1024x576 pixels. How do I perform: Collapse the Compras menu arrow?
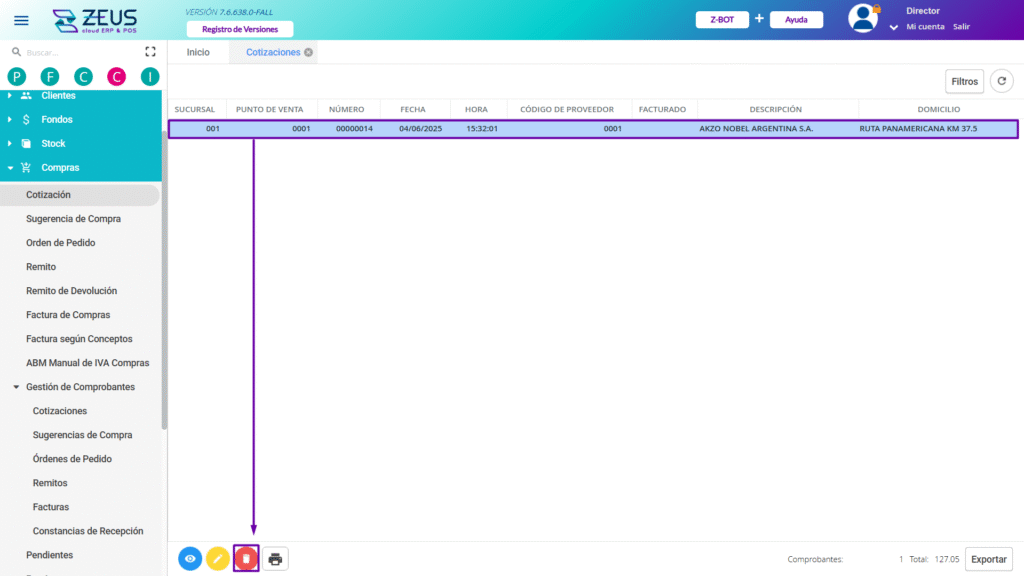point(10,168)
